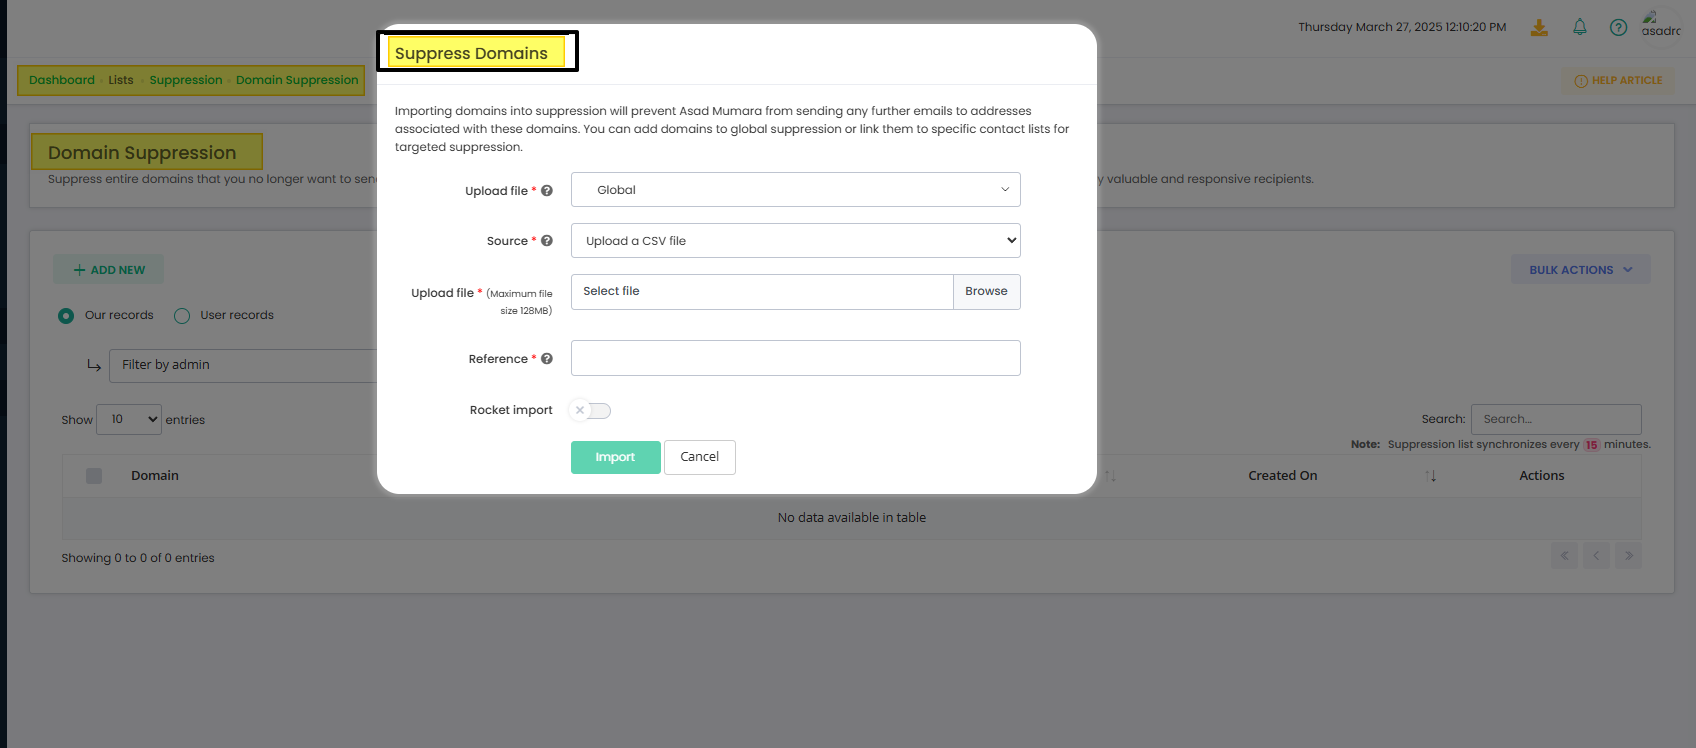The image size is (1696, 748).
Task: Open the asadro user profile avatar
Action: point(1660,26)
